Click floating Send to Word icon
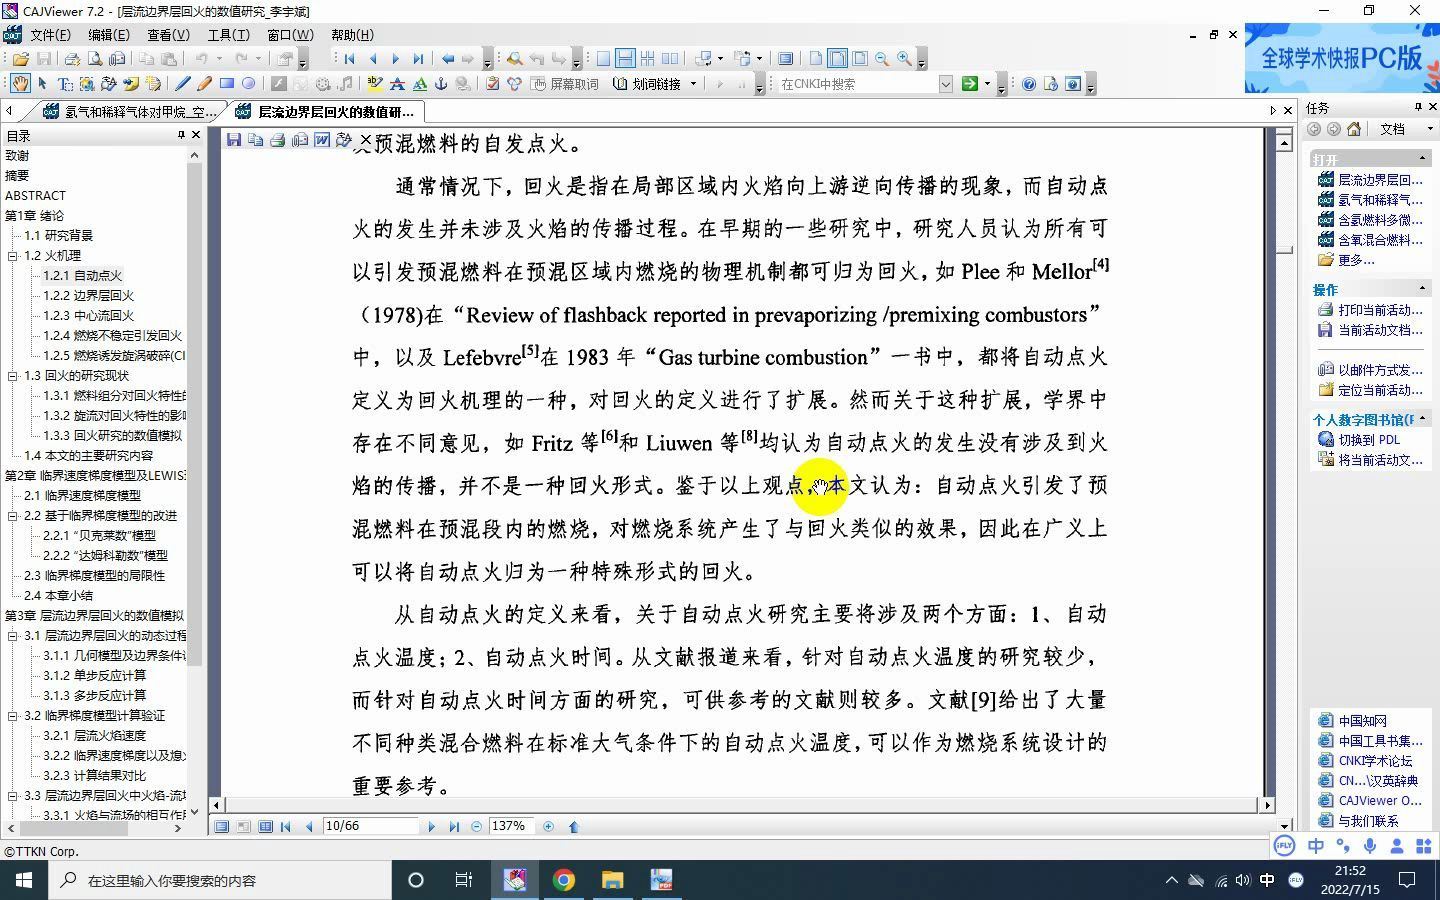This screenshot has height=900, width=1440. click(x=321, y=140)
